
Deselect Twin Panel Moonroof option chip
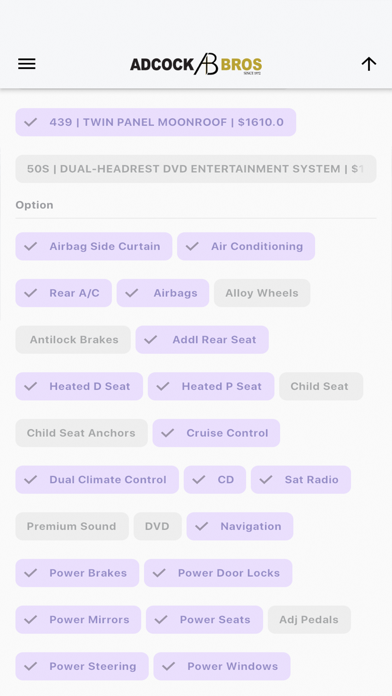tap(156, 122)
